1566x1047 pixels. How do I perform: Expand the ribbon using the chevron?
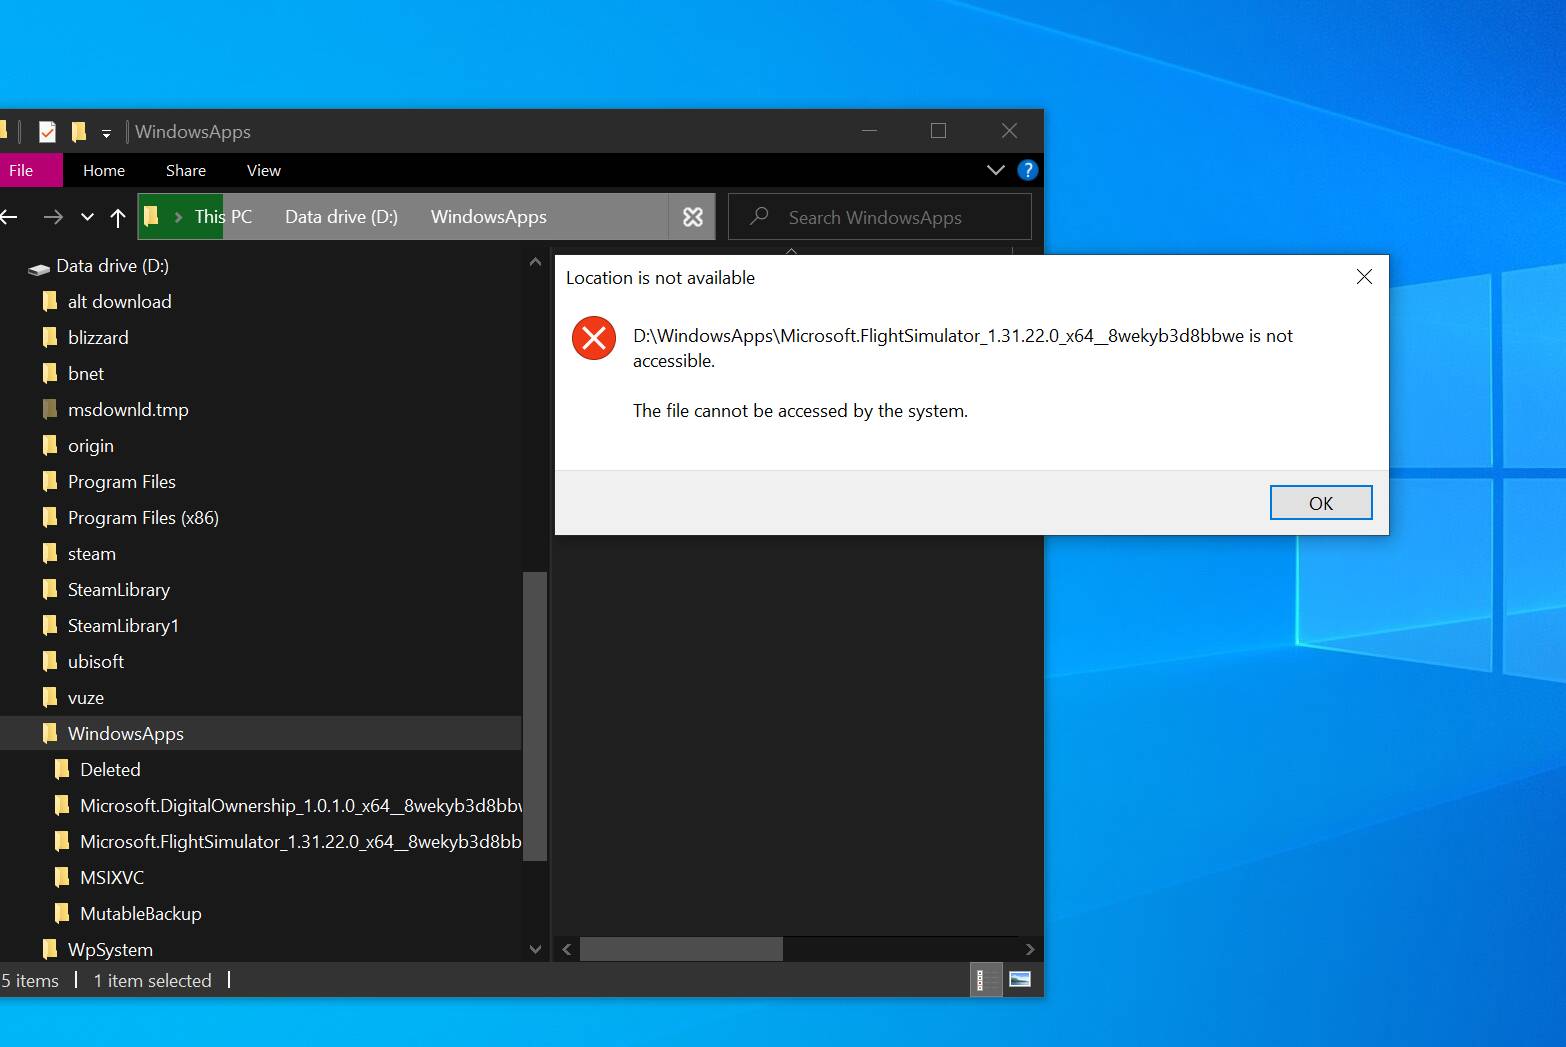[995, 170]
